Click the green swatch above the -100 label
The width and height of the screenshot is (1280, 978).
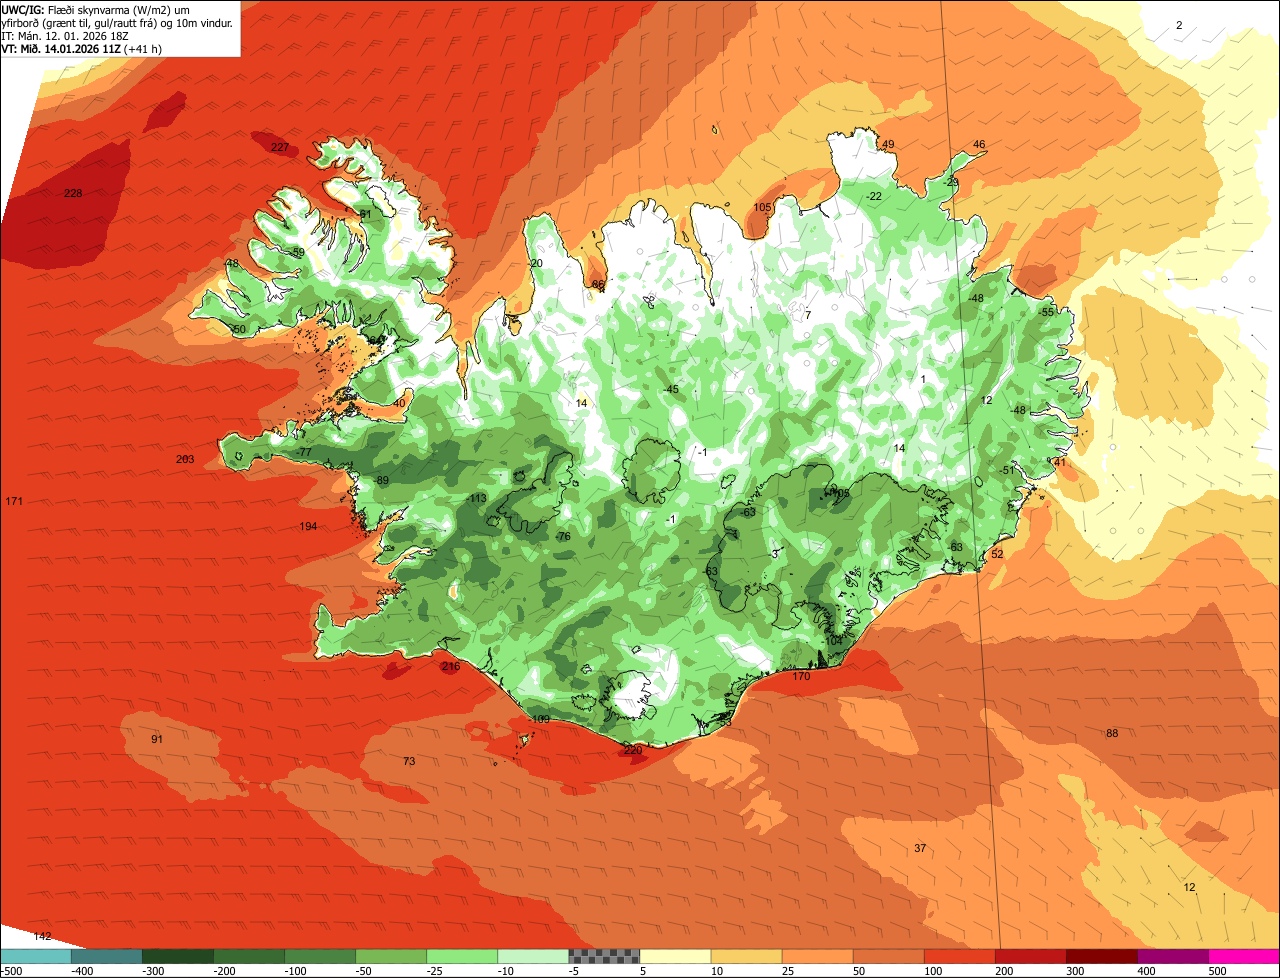click(x=319, y=956)
